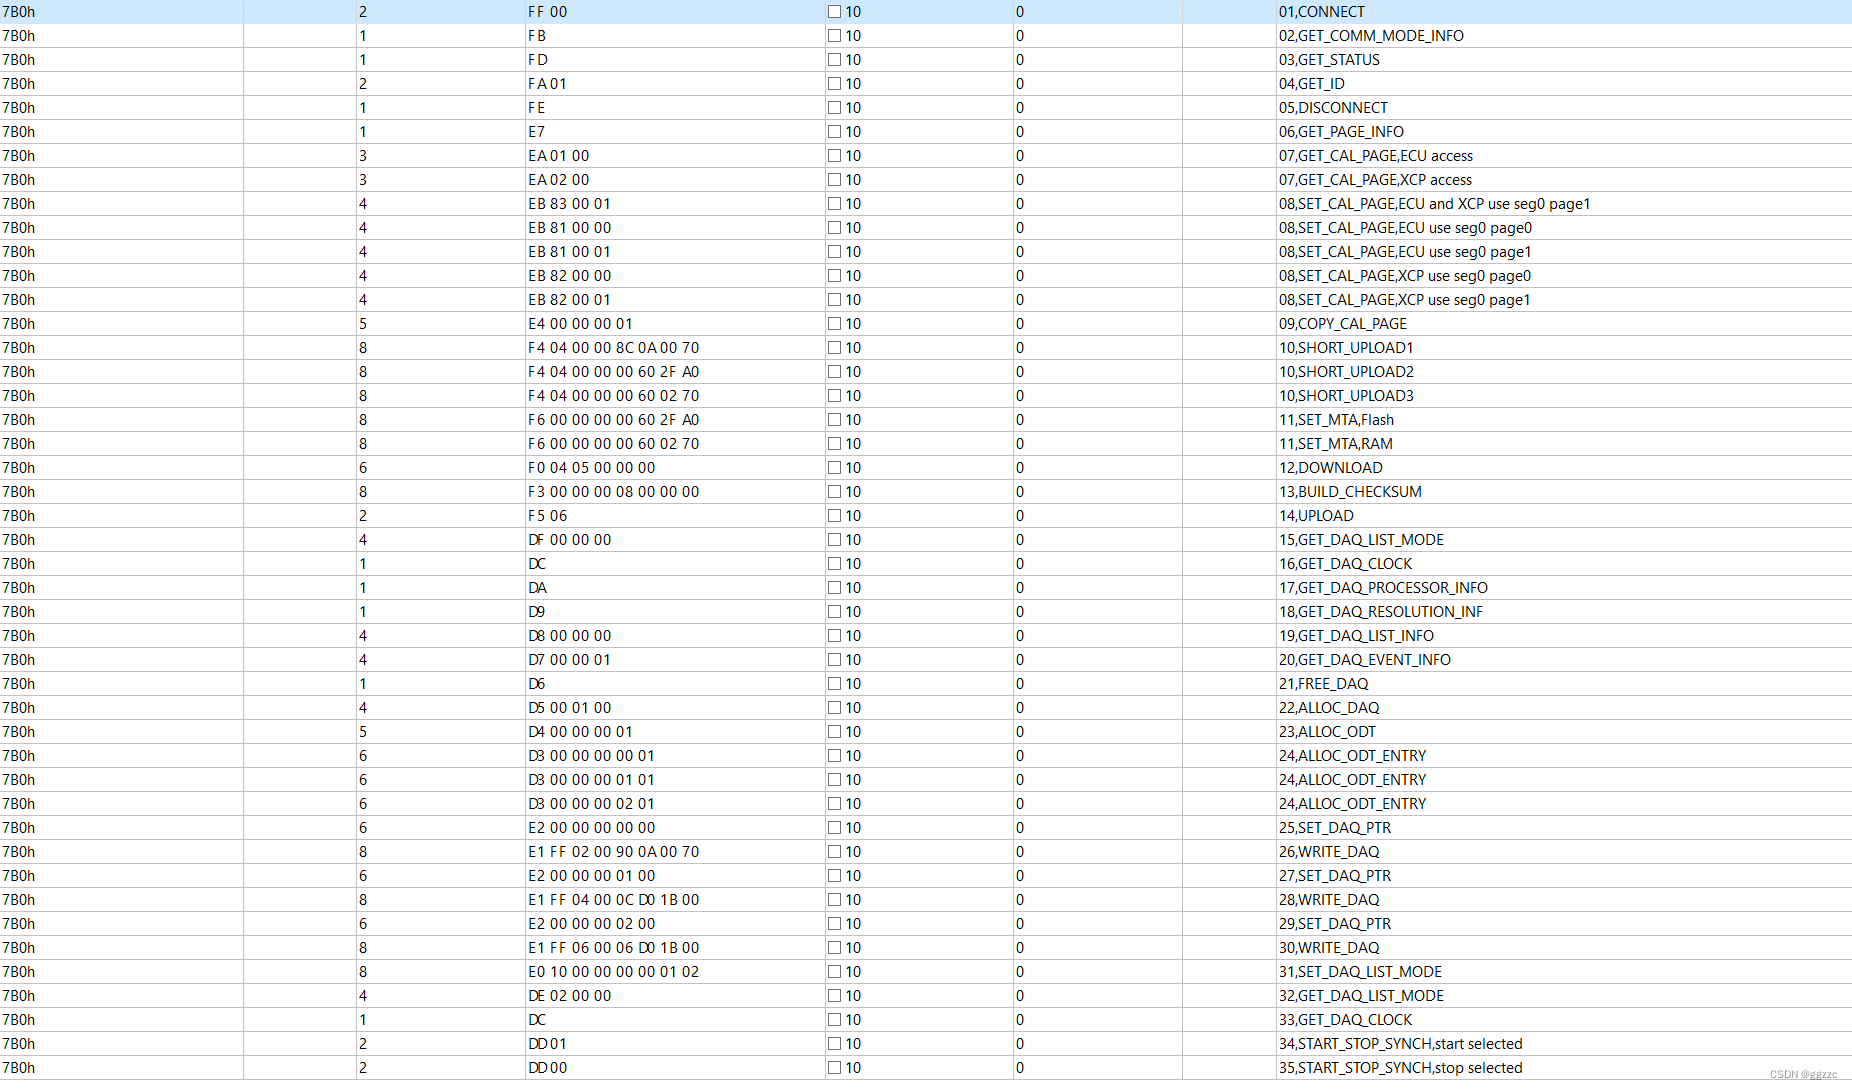Check the box in the 12,DOWNLOAD row
Image resolution: width=1852 pixels, height=1090 pixels.
833,468
